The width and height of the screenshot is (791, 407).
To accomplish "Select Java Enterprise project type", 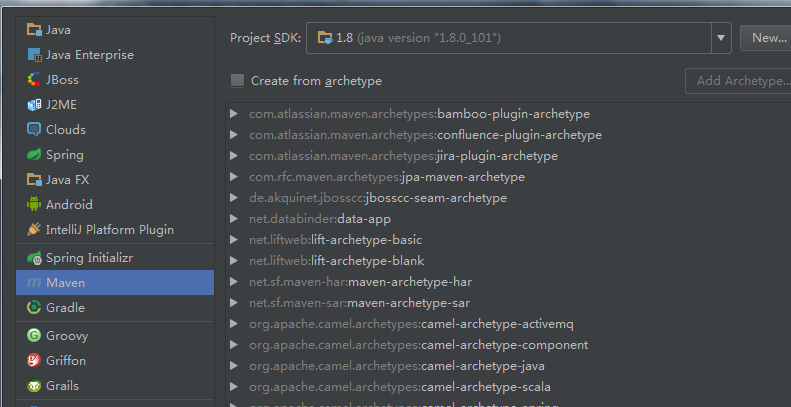I will point(115,55).
